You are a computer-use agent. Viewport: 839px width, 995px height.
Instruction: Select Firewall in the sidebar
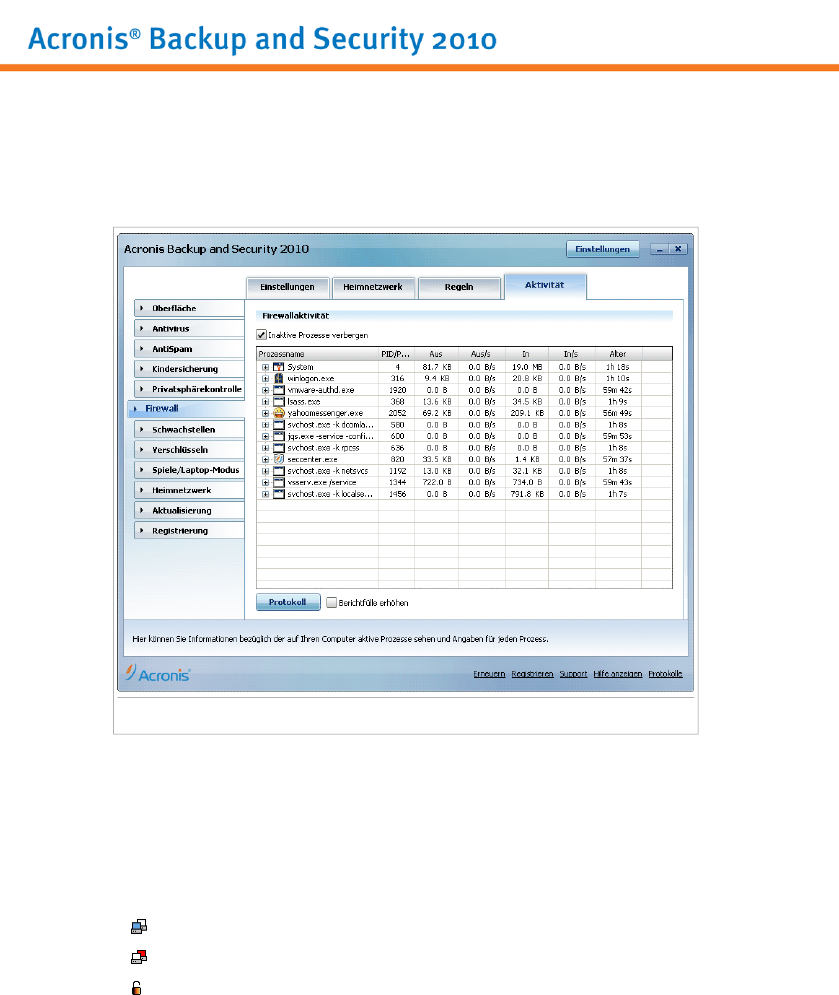coord(186,409)
